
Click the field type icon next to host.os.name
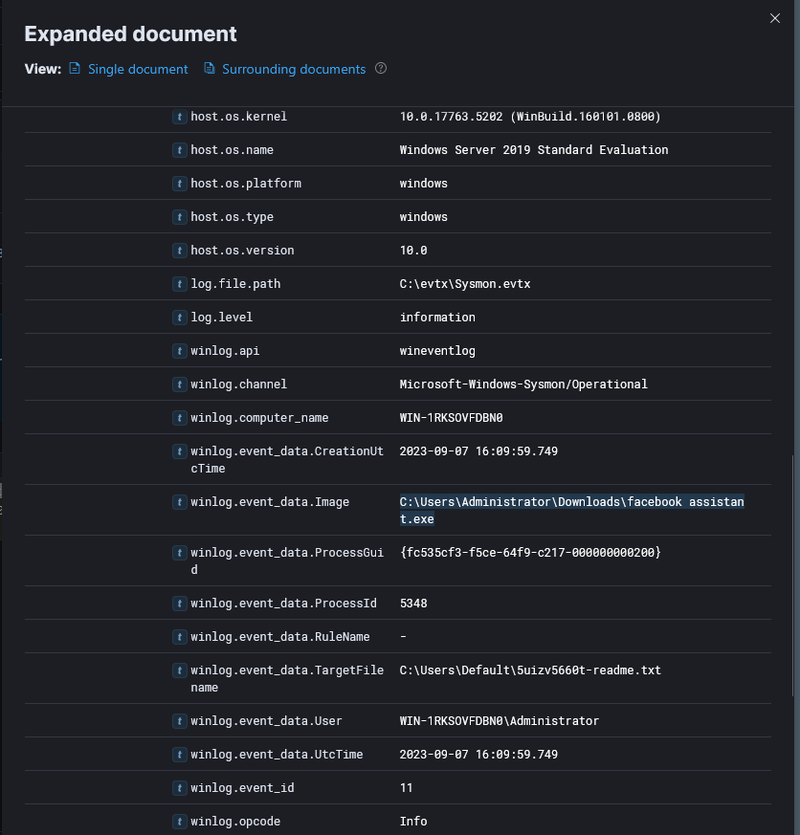[x=179, y=149]
